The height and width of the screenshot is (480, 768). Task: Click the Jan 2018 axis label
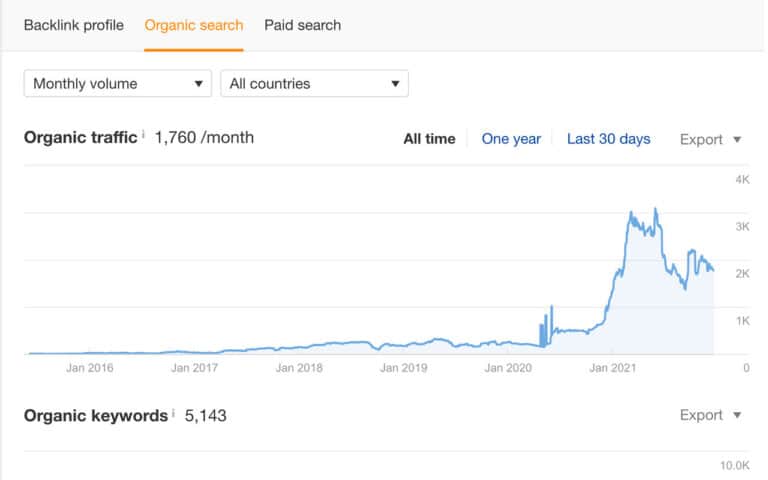tap(298, 368)
